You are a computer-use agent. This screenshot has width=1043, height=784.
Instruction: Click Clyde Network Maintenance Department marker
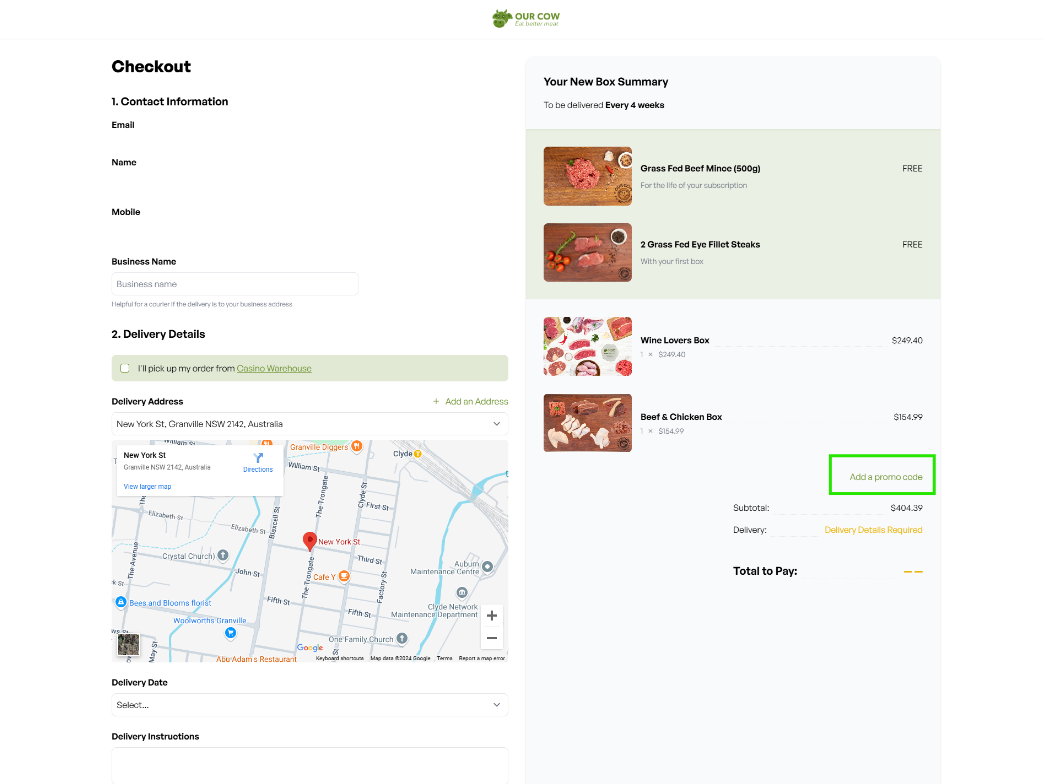click(462, 592)
